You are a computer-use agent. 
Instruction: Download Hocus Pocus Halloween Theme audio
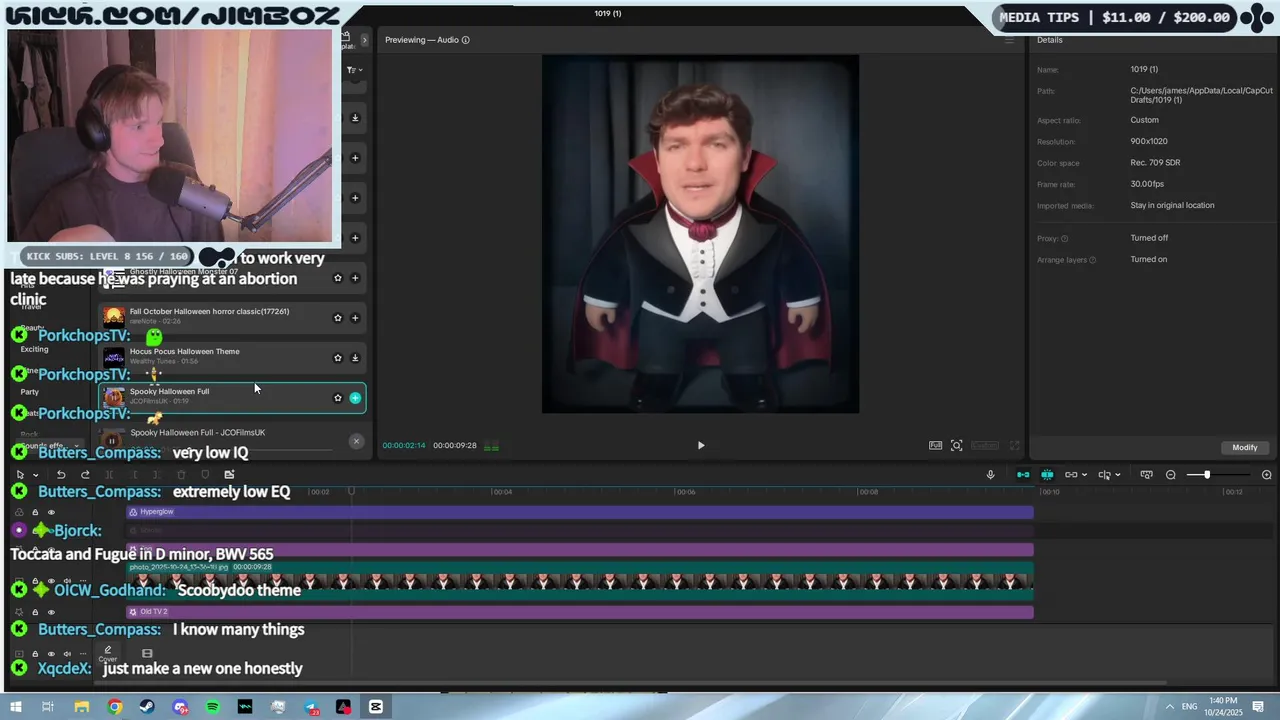tap(355, 358)
